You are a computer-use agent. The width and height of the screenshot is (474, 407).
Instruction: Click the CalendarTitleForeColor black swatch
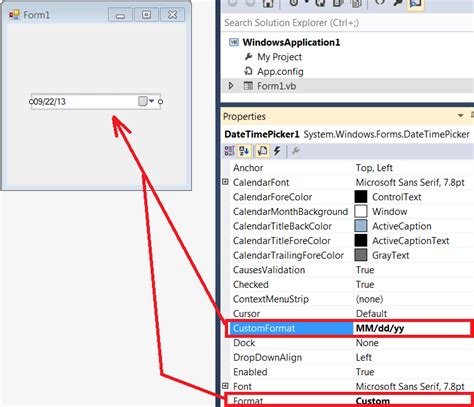[x=361, y=240]
